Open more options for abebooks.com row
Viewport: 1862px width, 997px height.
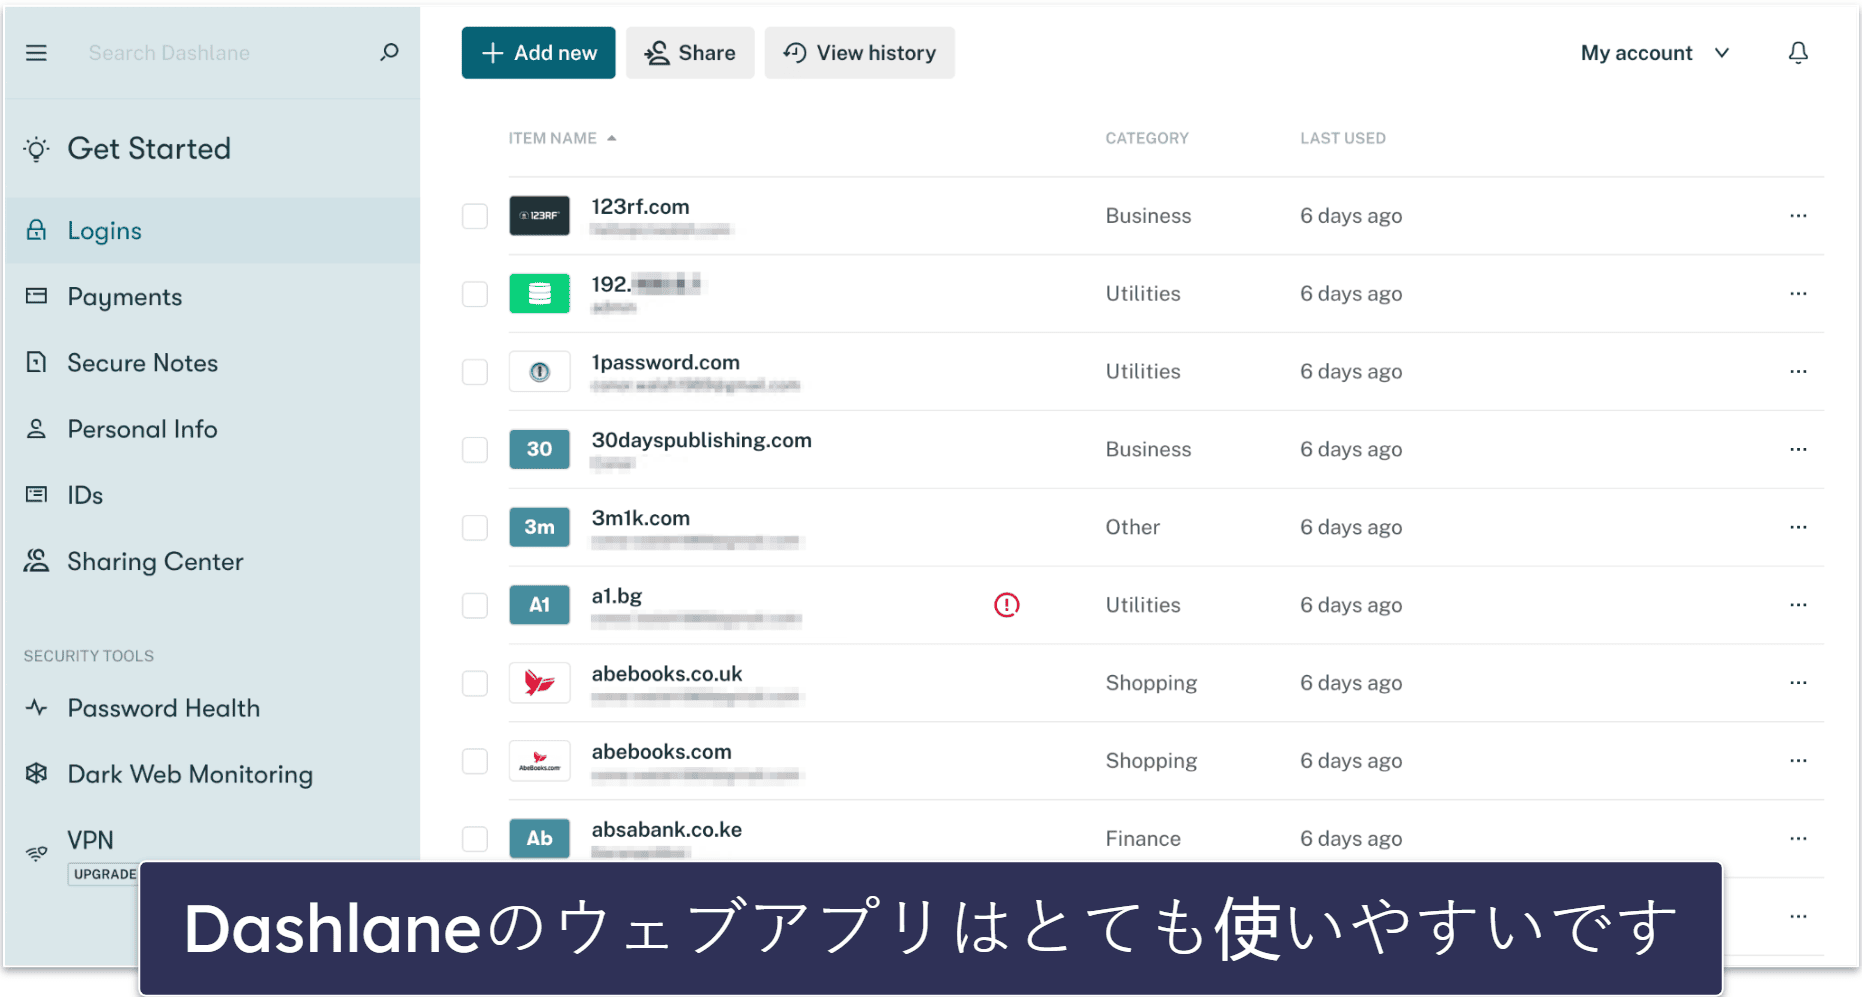pyautogui.click(x=1798, y=761)
